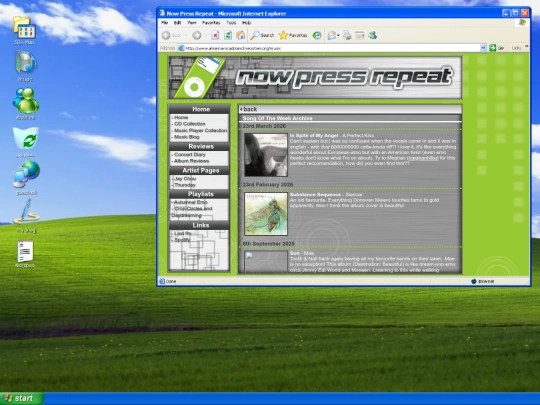Open the View menu
Image resolution: width=540 pixels, height=405 pixels.
point(191,23)
